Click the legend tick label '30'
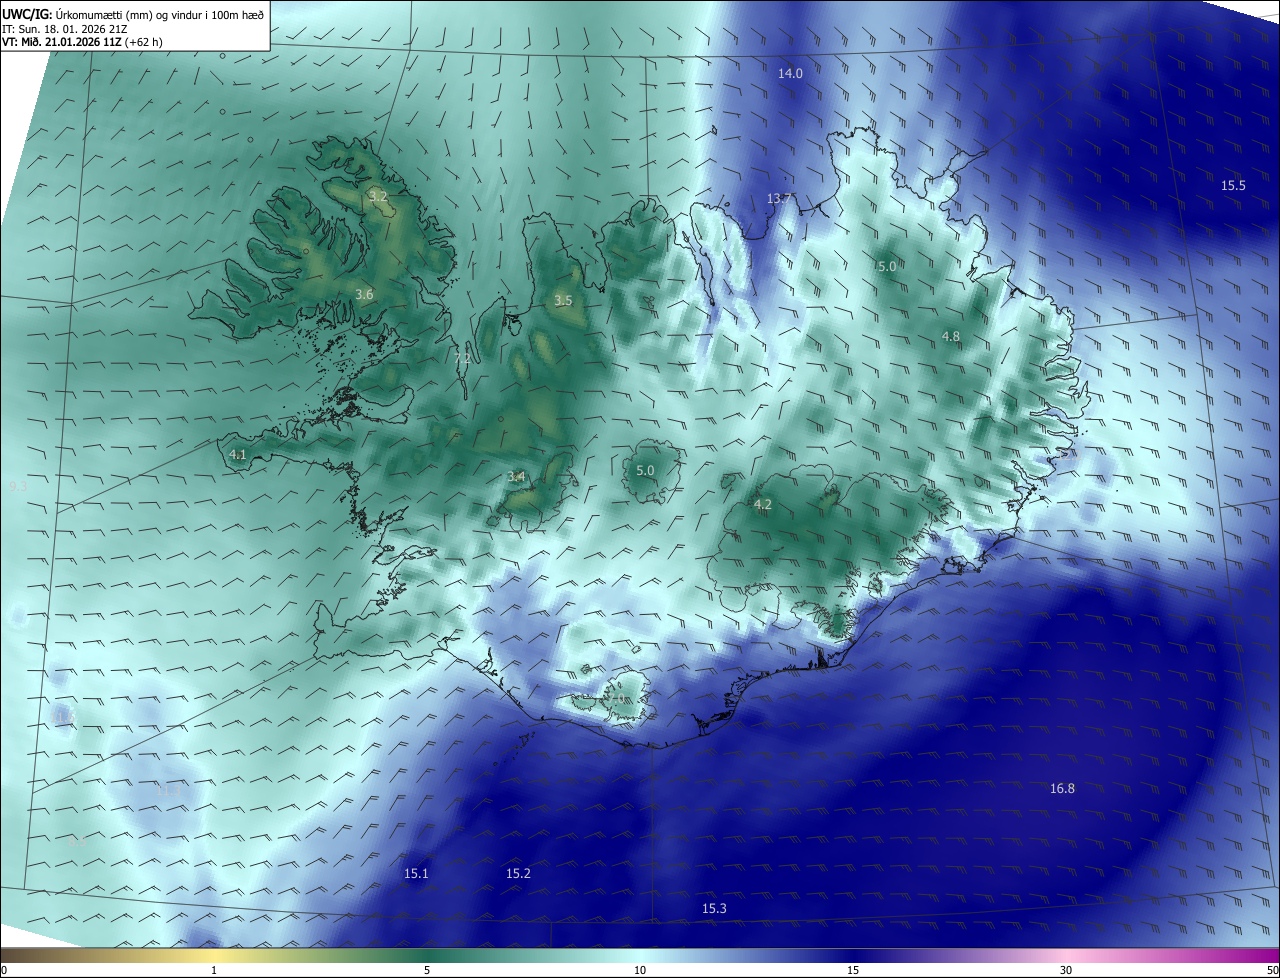 click(x=1066, y=971)
